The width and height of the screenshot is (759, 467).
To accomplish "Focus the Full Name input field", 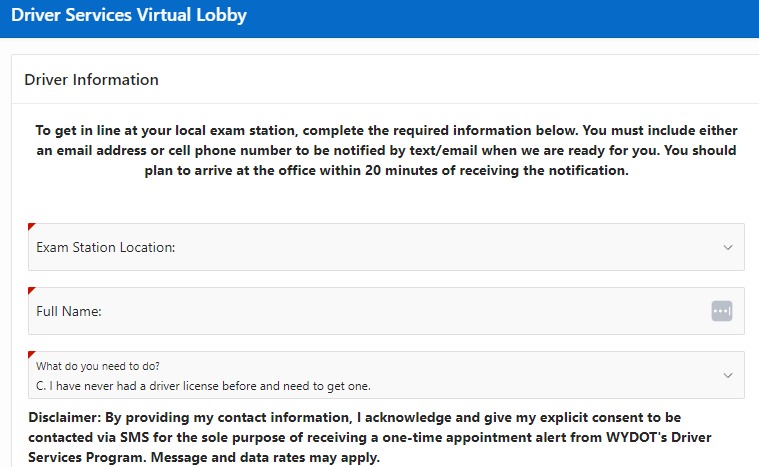I will point(386,311).
